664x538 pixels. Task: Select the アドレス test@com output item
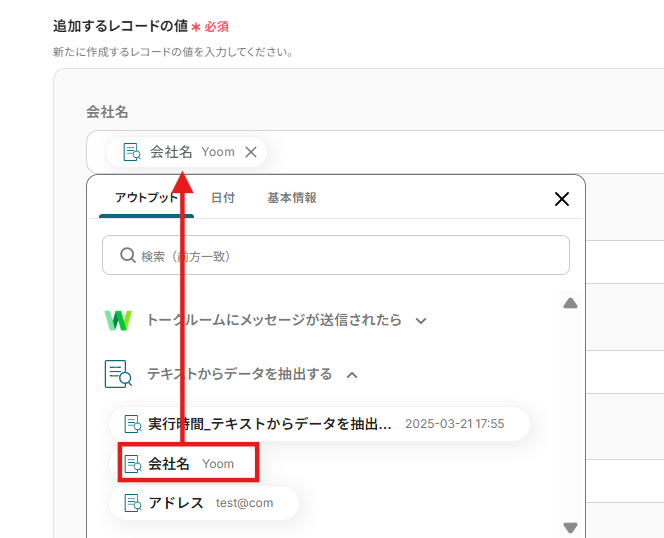pyautogui.click(x=204, y=503)
